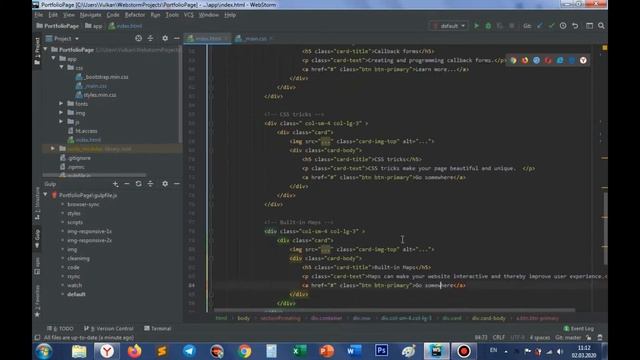Click the Git: master branch status widget
Image resolution: width=640 pixels, height=360 pixels.
[x=568, y=338]
